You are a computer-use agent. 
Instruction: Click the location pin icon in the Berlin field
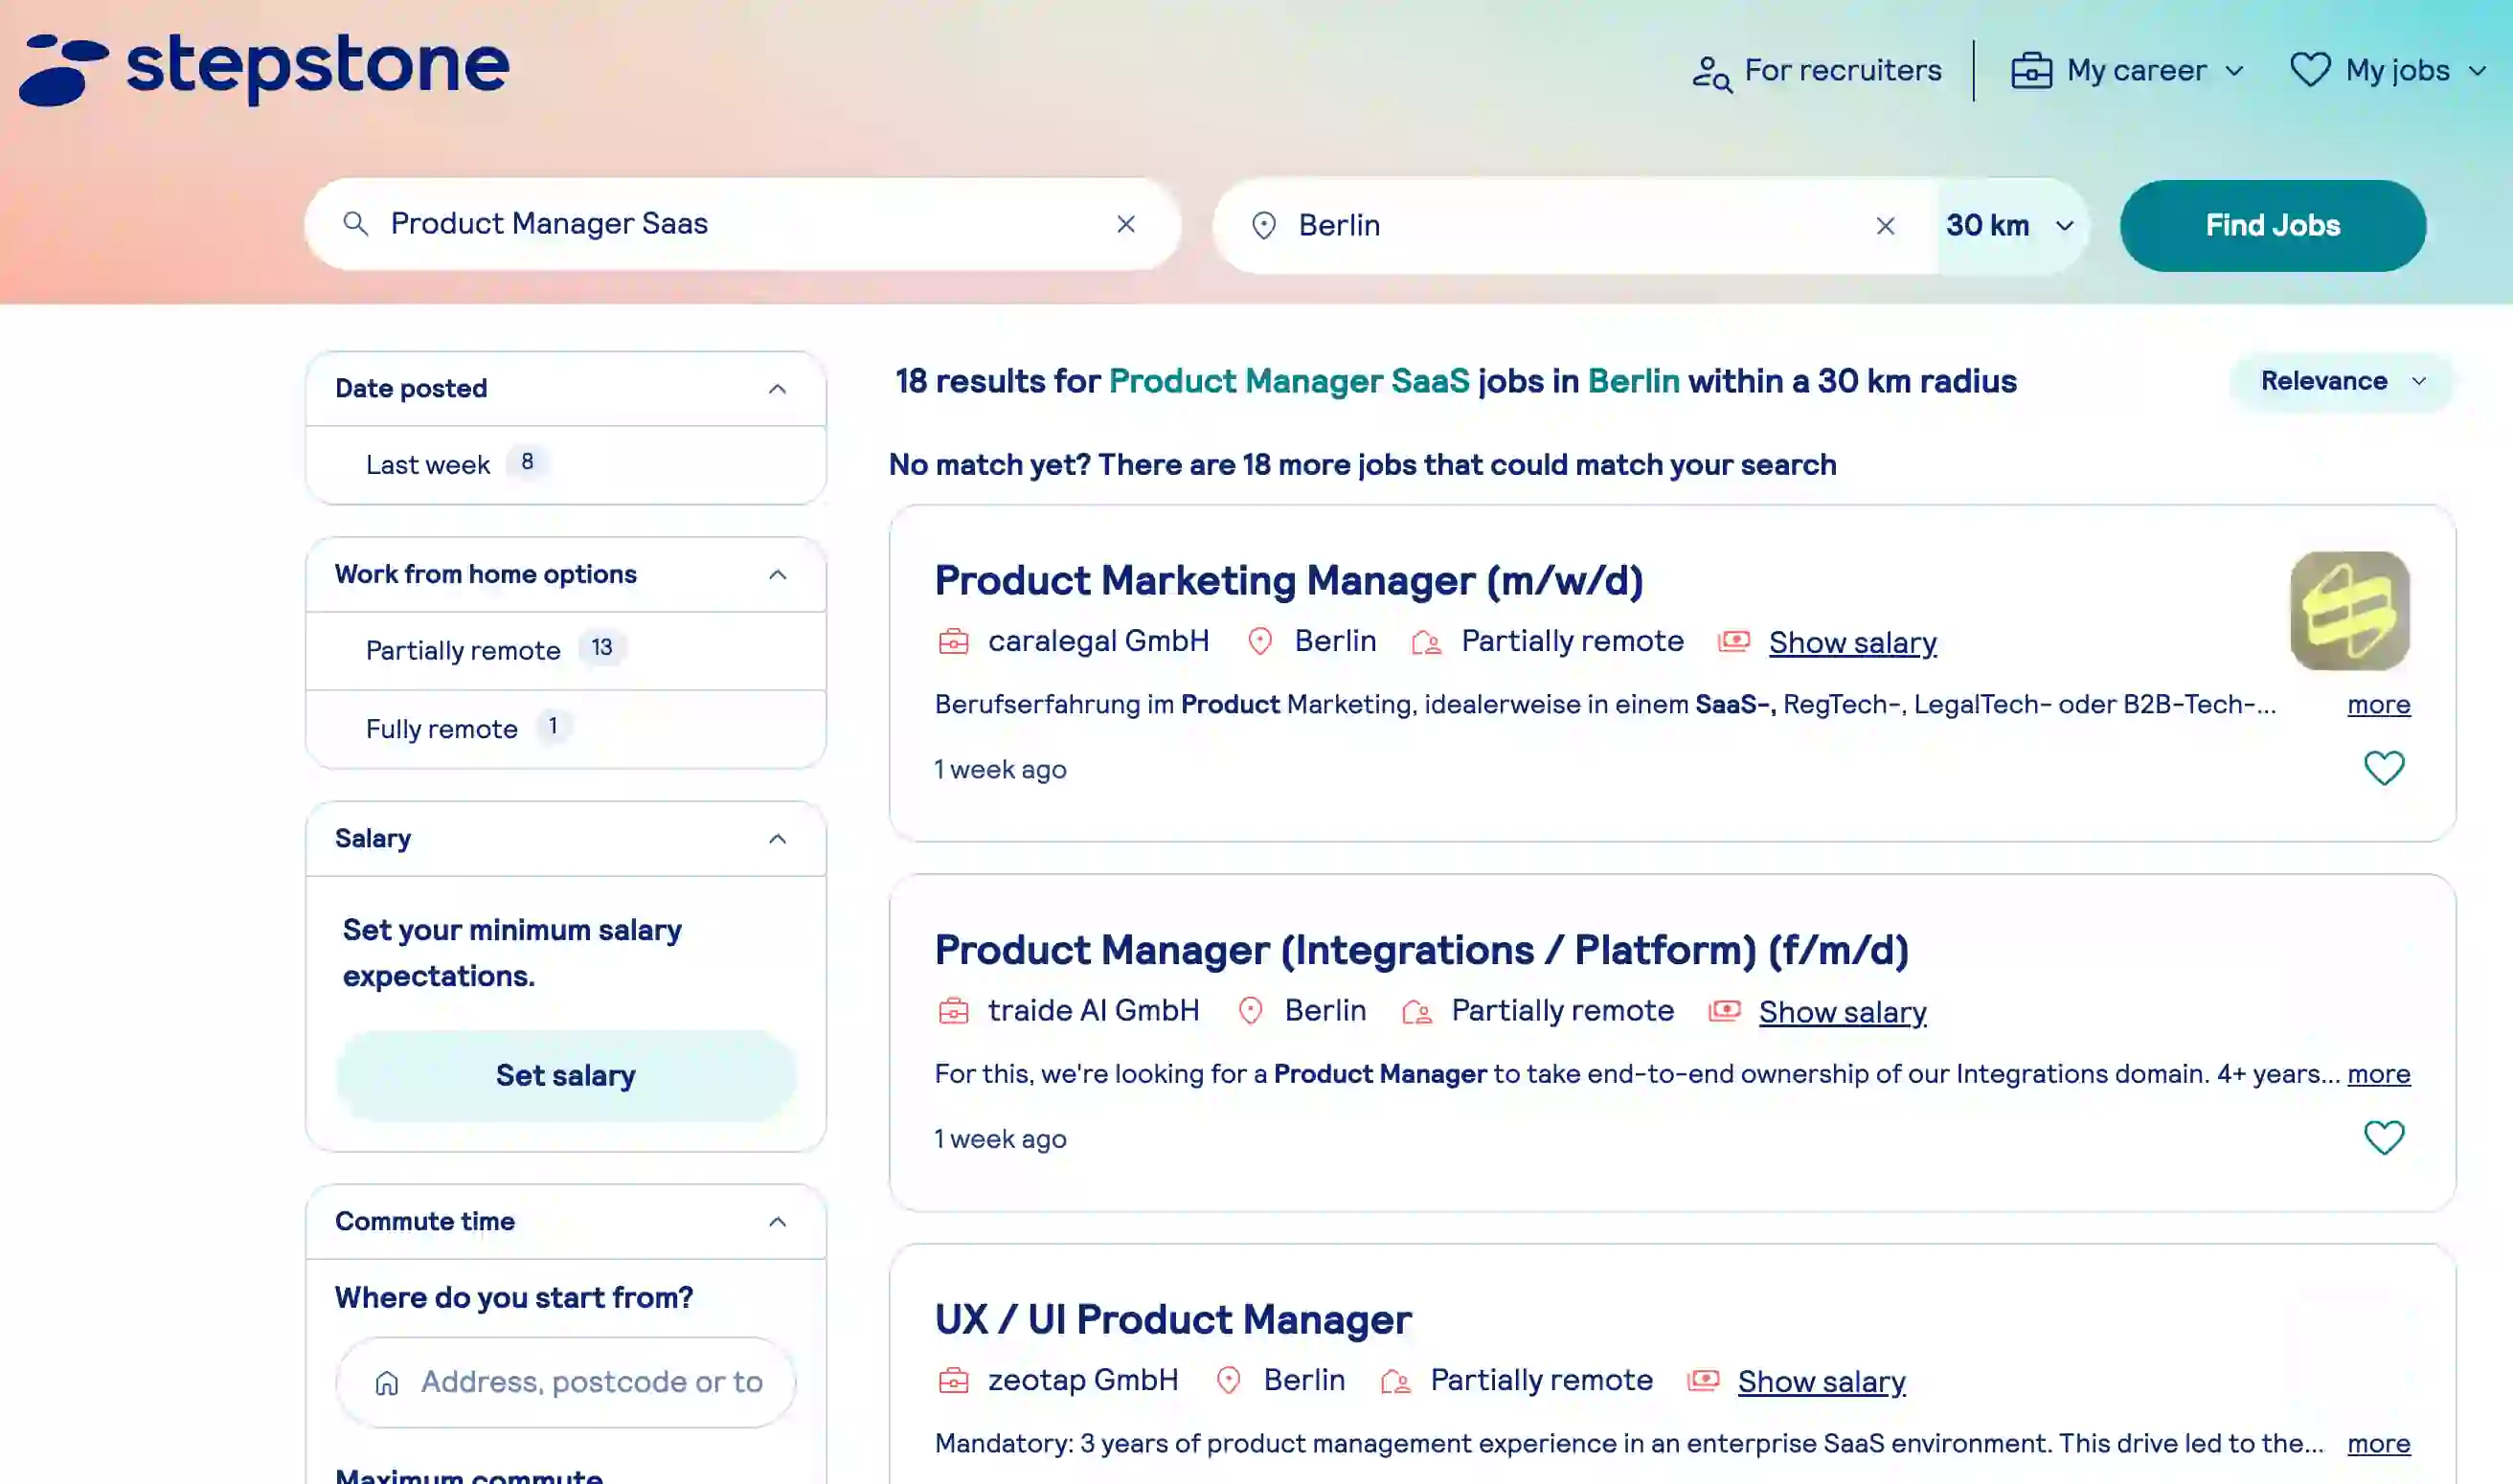(1265, 225)
